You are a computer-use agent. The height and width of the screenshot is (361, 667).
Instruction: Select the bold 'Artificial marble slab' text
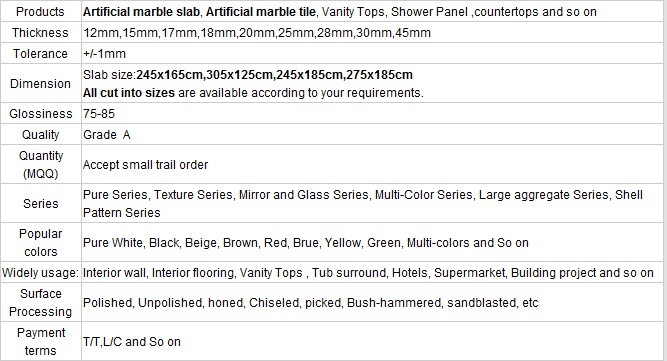pyautogui.click(x=141, y=11)
